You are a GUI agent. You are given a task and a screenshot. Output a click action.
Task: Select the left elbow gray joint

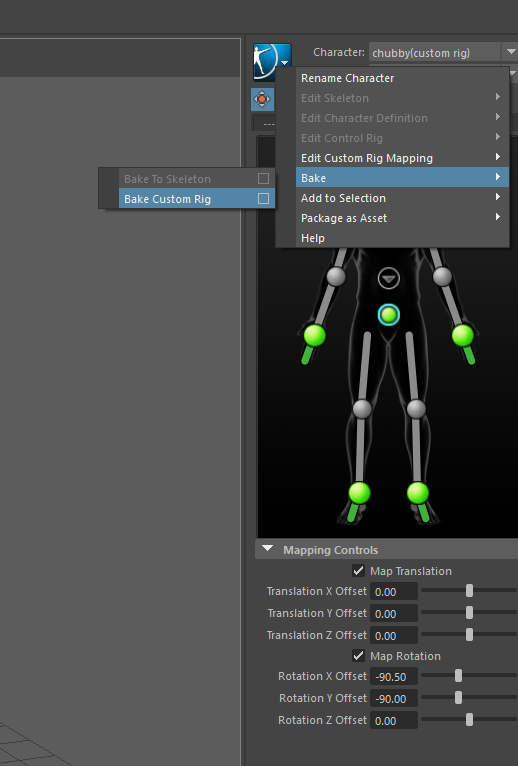click(336, 277)
